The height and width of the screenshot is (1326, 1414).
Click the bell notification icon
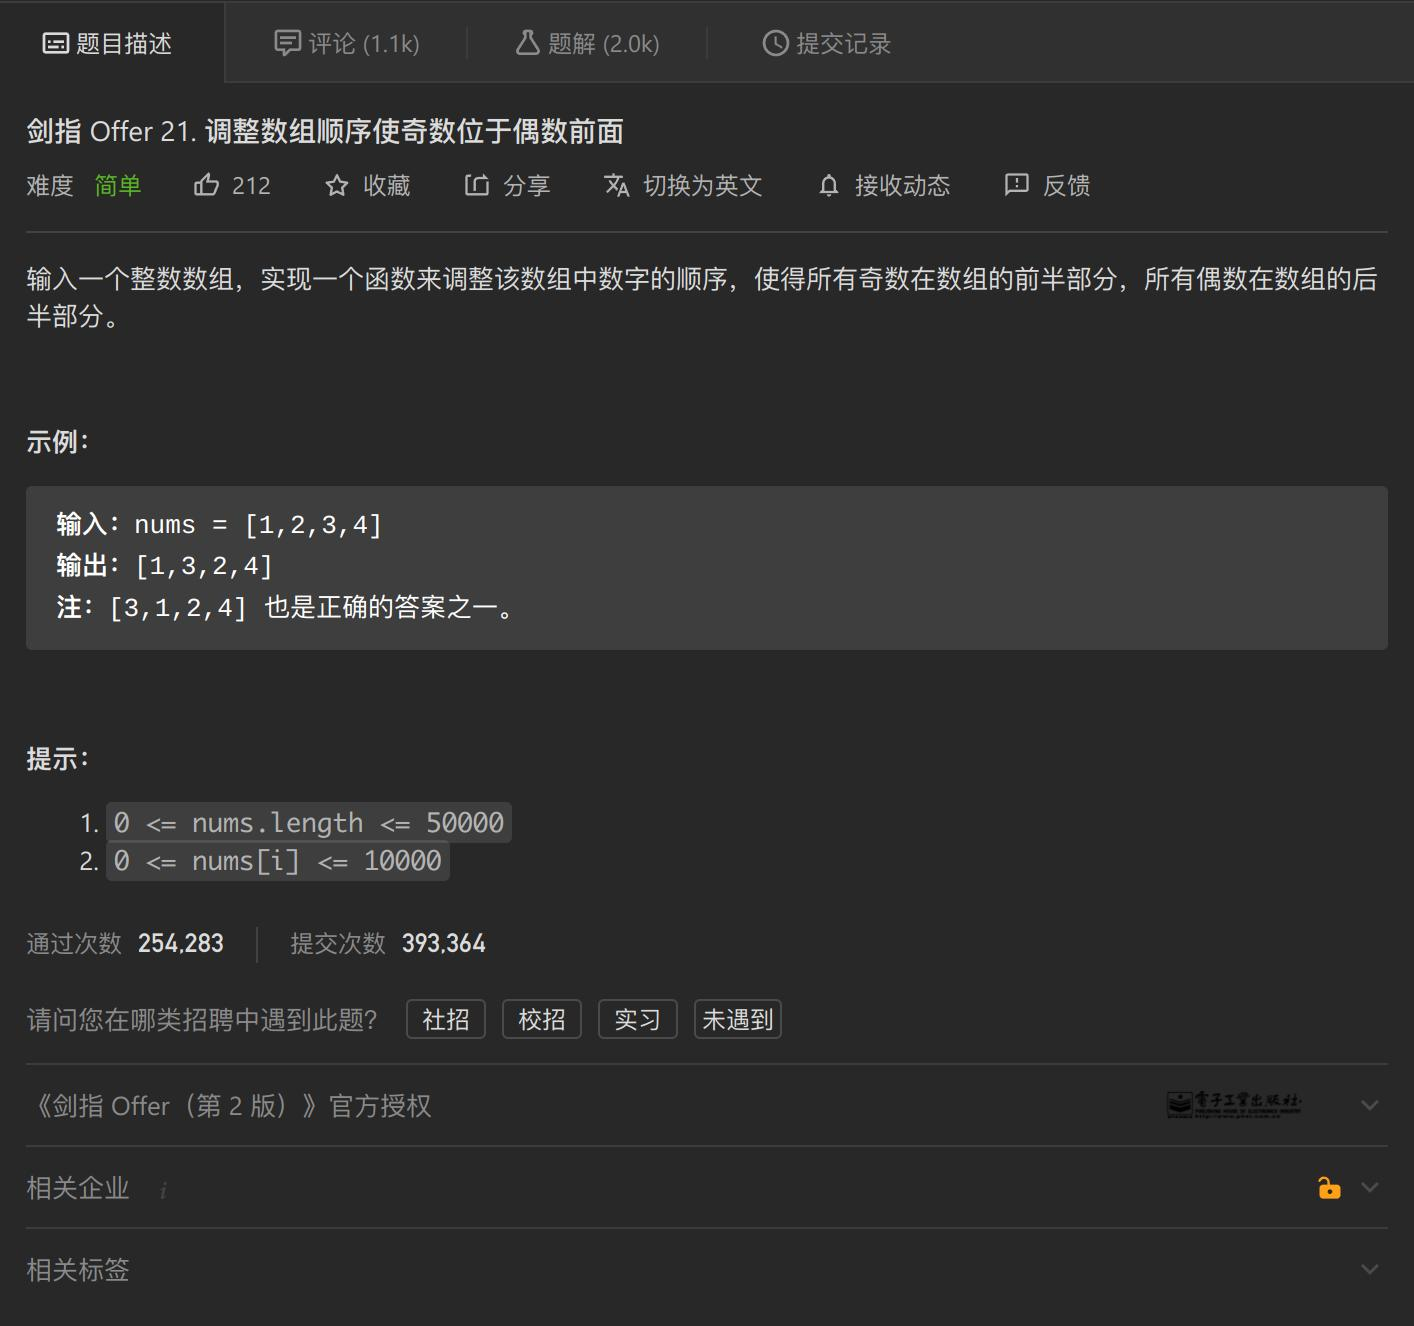point(829,186)
